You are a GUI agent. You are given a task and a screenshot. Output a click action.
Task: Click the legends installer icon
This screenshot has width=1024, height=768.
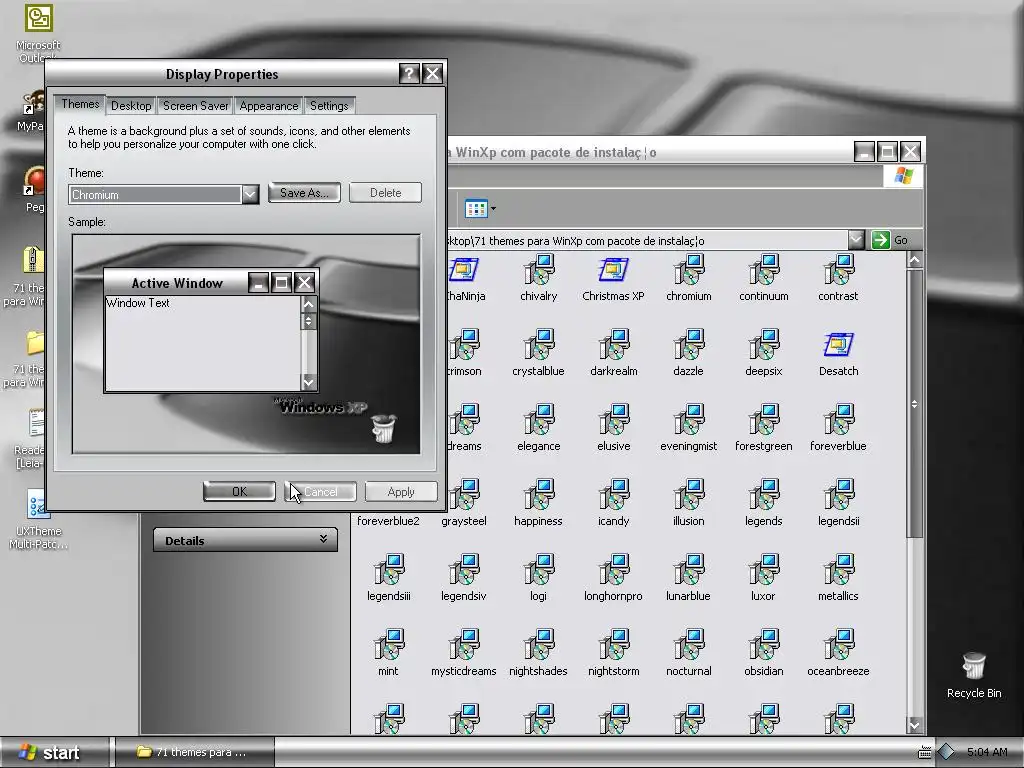pos(763,495)
